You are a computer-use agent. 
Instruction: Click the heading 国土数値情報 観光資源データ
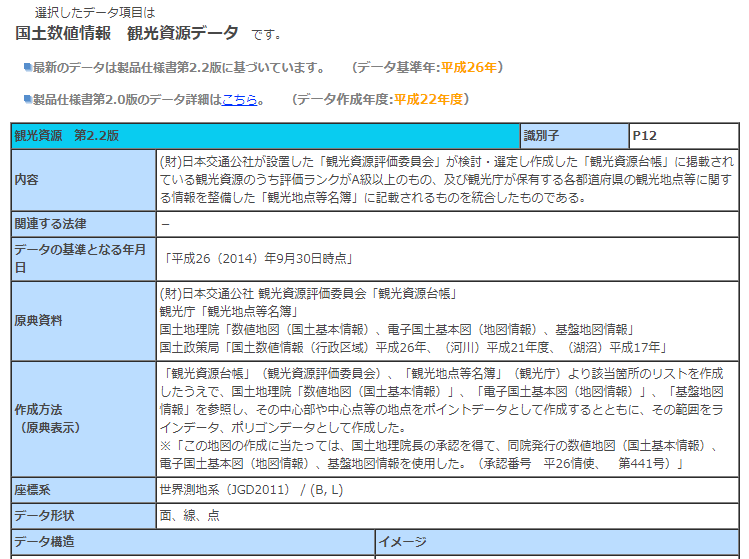127,33
